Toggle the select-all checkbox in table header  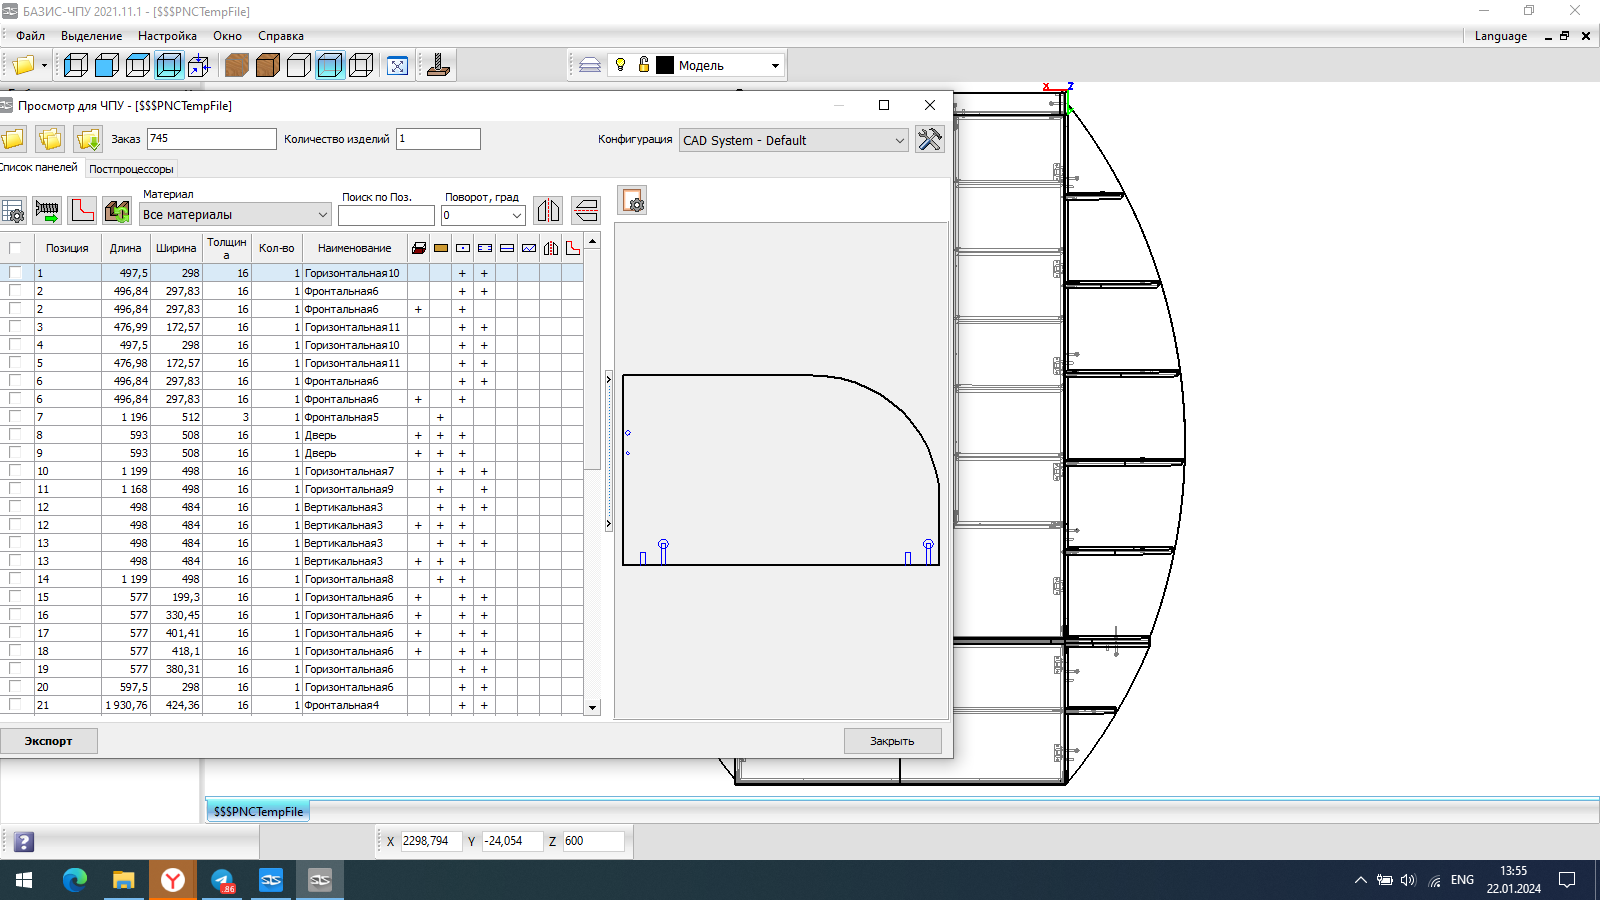[x=15, y=248]
